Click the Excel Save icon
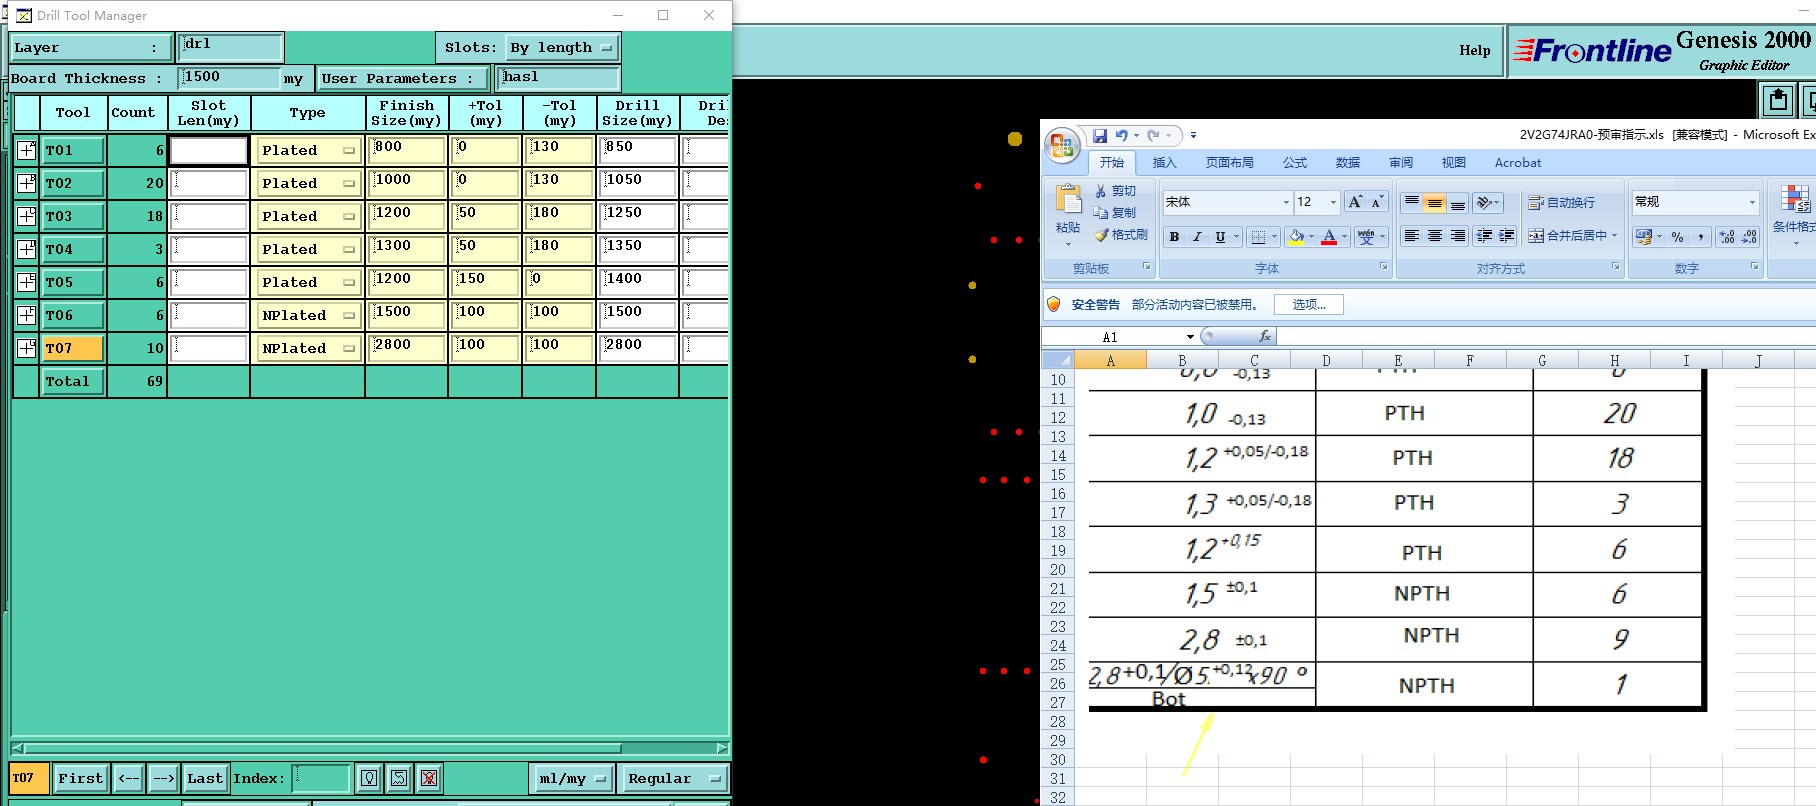The height and width of the screenshot is (806, 1816). (1100, 135)
